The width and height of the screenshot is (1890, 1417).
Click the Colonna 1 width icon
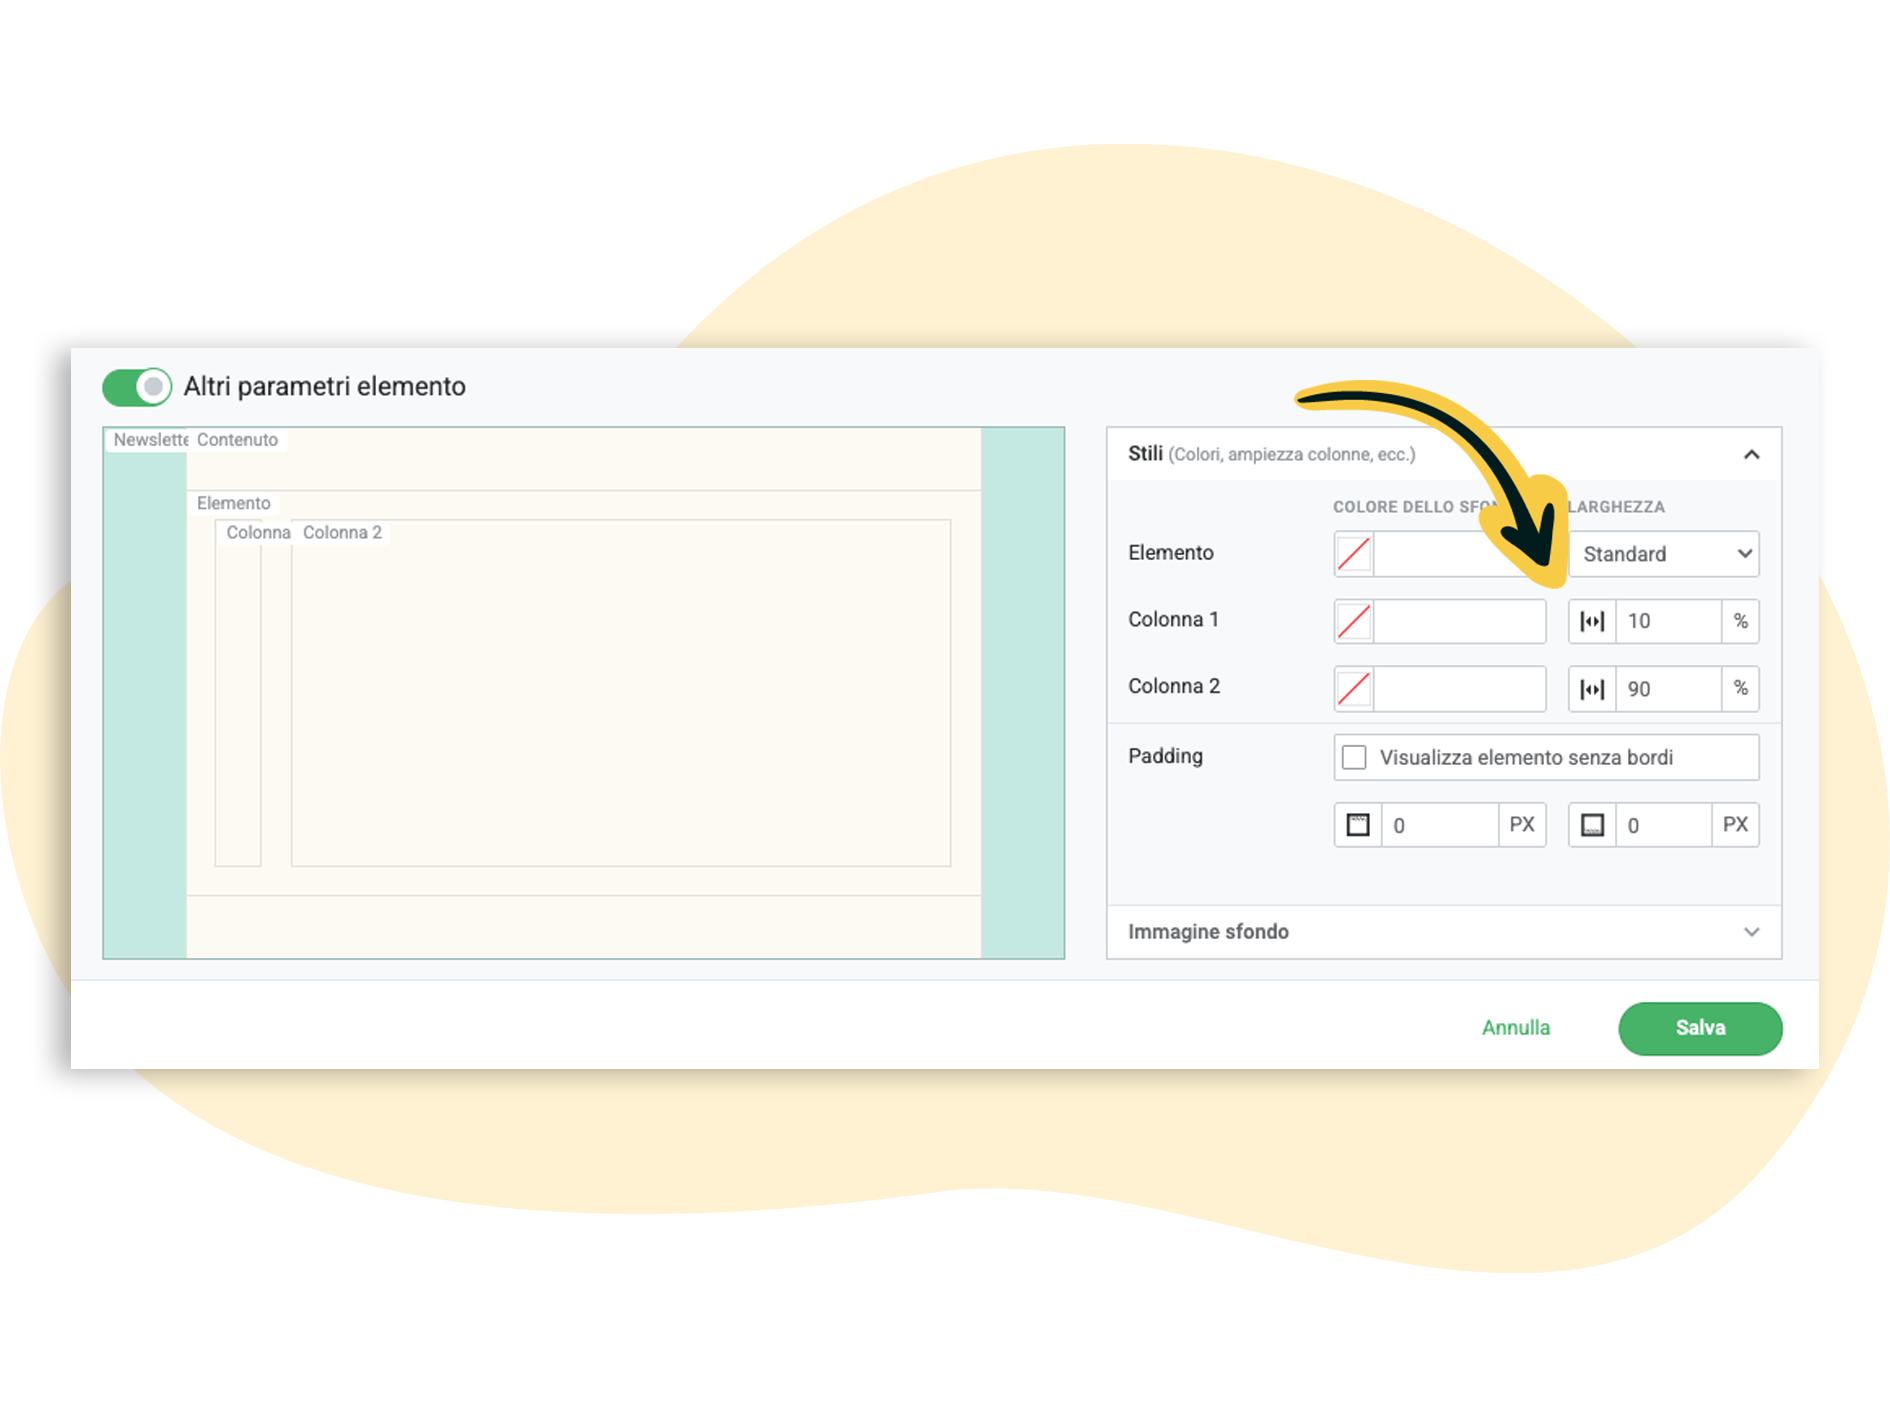coord(1591,621)
